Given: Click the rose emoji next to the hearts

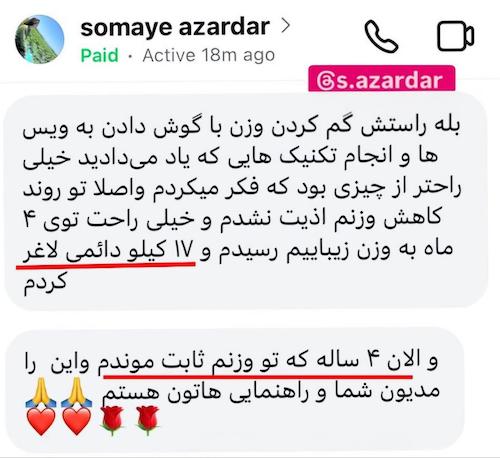Looking at the screenshot, I should tap(112, 421).
